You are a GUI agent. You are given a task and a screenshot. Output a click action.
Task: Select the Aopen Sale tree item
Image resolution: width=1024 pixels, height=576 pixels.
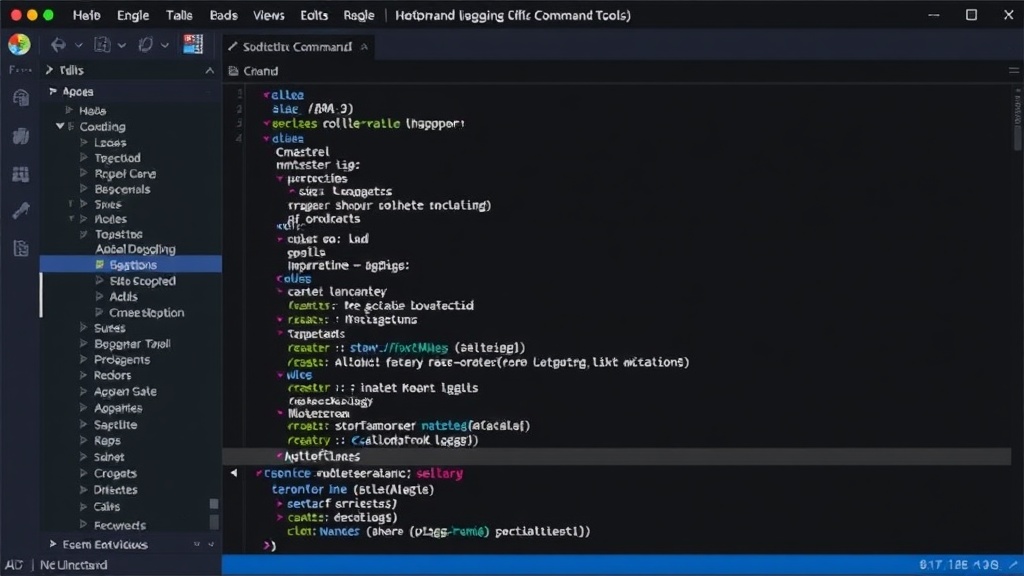click(125, 391)
